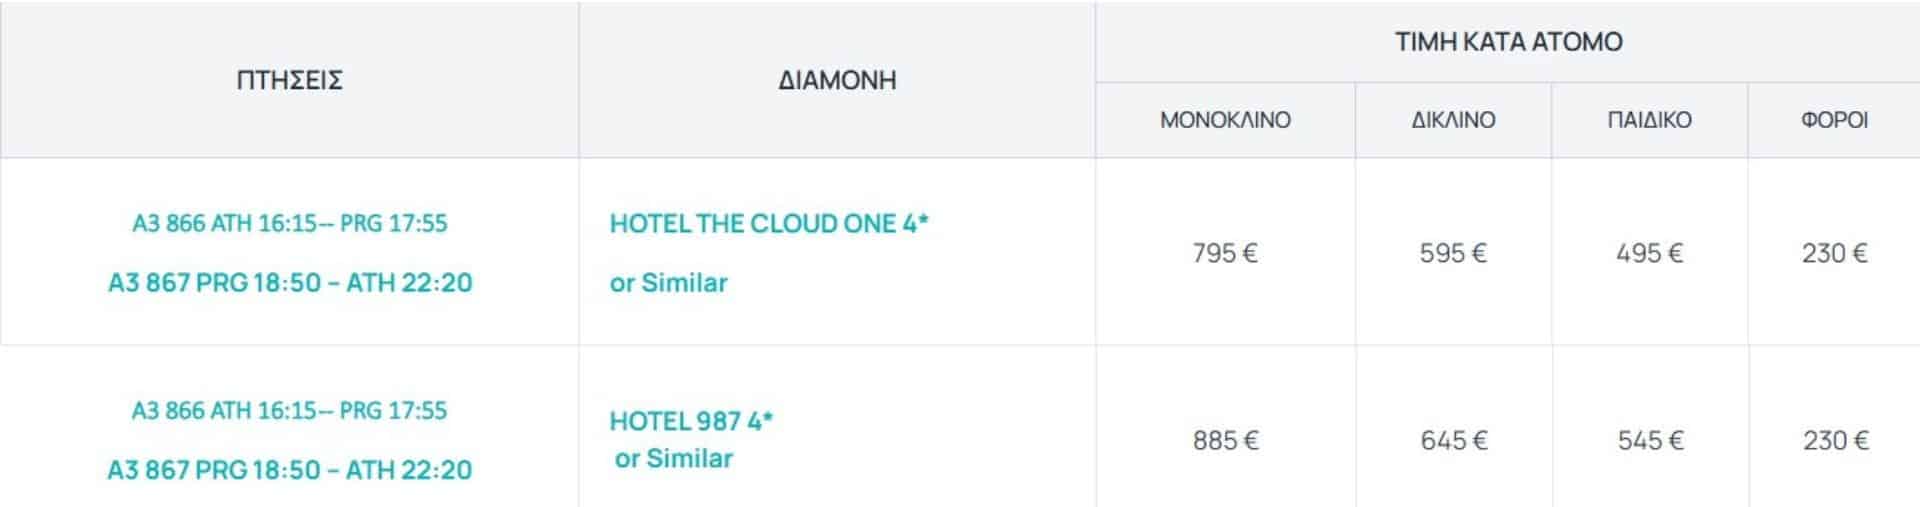The width and height of the screenshot is (1920, 507).
Task: Open the HOTEL THE CLOUD ONE 4* link
Action: pyautogui.click(x=769, y=223)
